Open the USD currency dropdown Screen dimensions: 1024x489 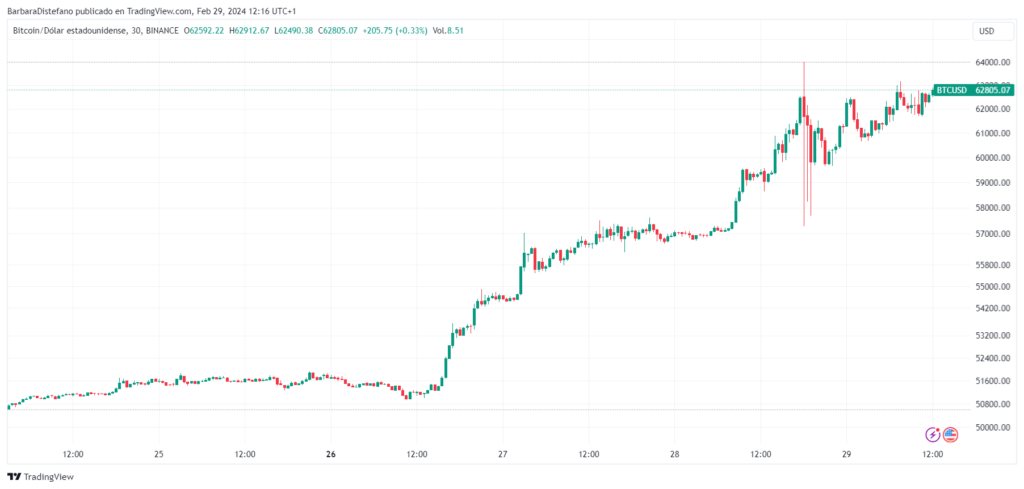tap(985, 31)
